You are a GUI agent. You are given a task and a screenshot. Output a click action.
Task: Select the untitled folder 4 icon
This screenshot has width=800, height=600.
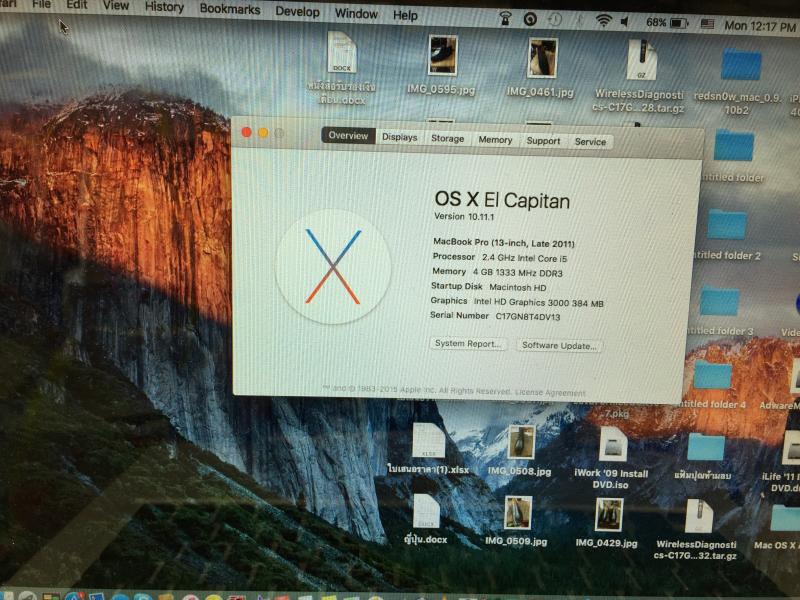pos(713,375)
